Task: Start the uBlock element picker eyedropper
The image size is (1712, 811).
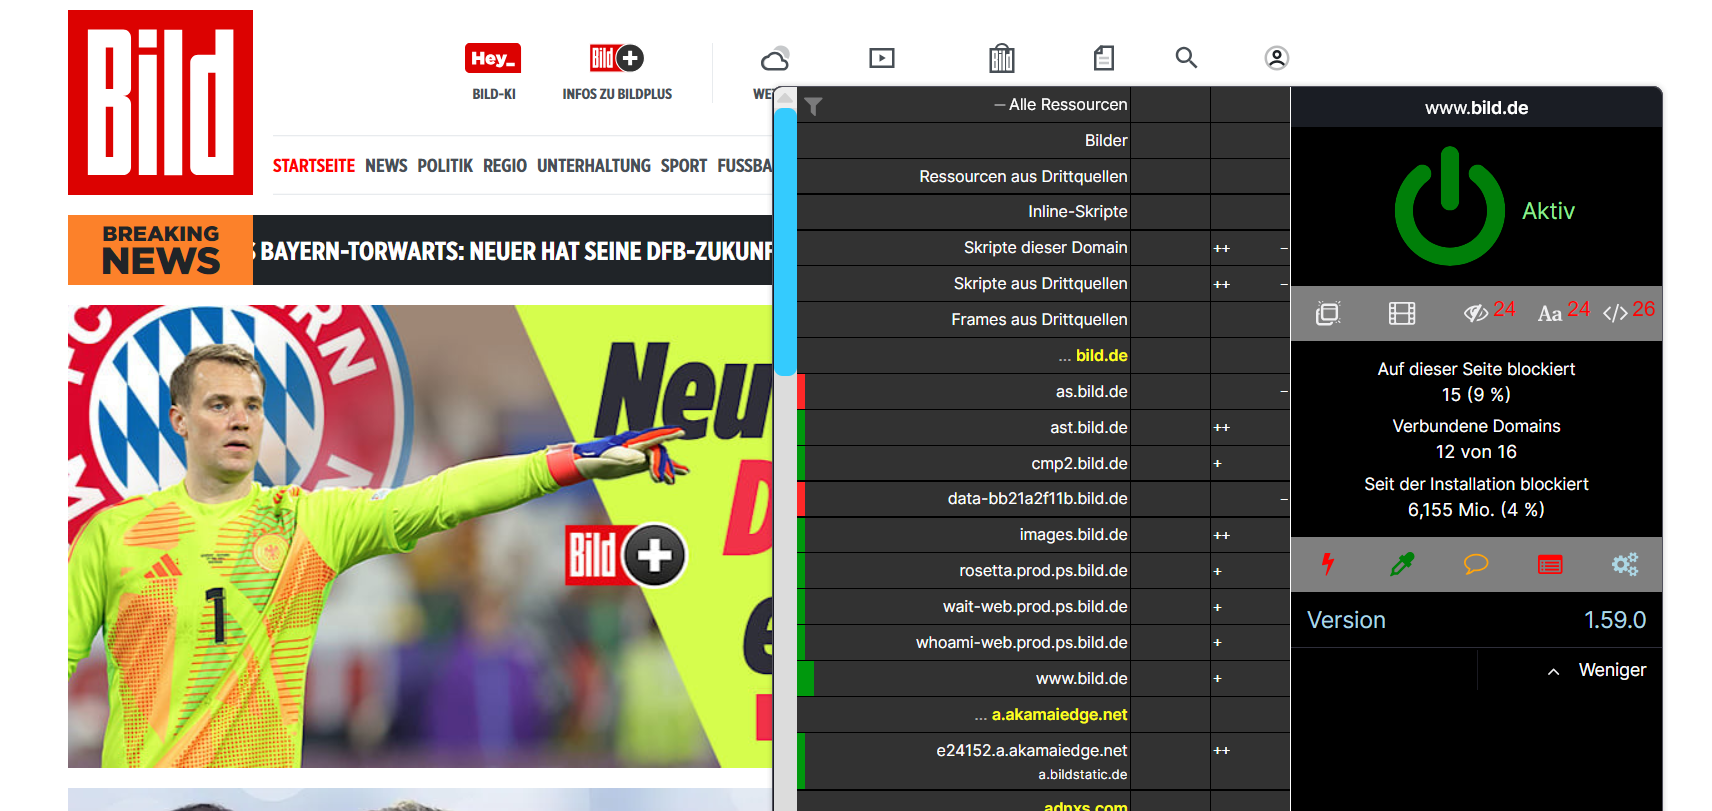Action: click(1402, 564)
